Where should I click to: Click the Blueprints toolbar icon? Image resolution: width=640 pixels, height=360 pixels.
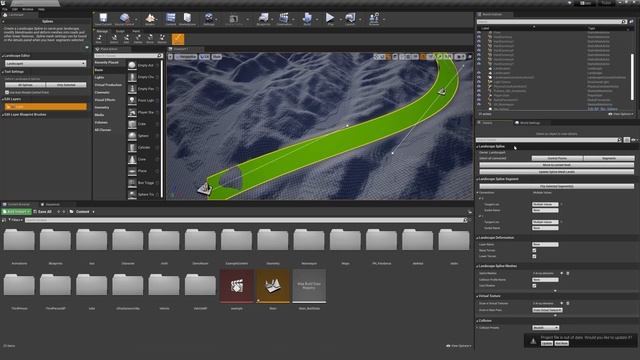click(264, 18)
